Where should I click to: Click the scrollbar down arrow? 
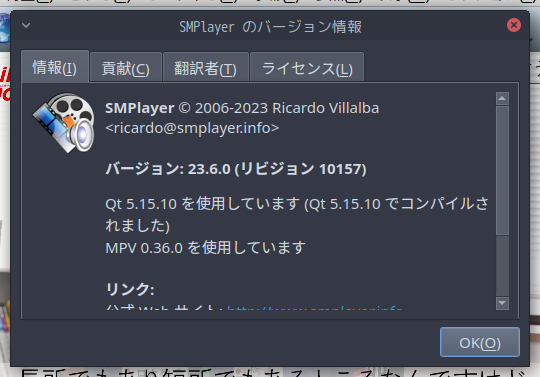[x=502, y=303]
